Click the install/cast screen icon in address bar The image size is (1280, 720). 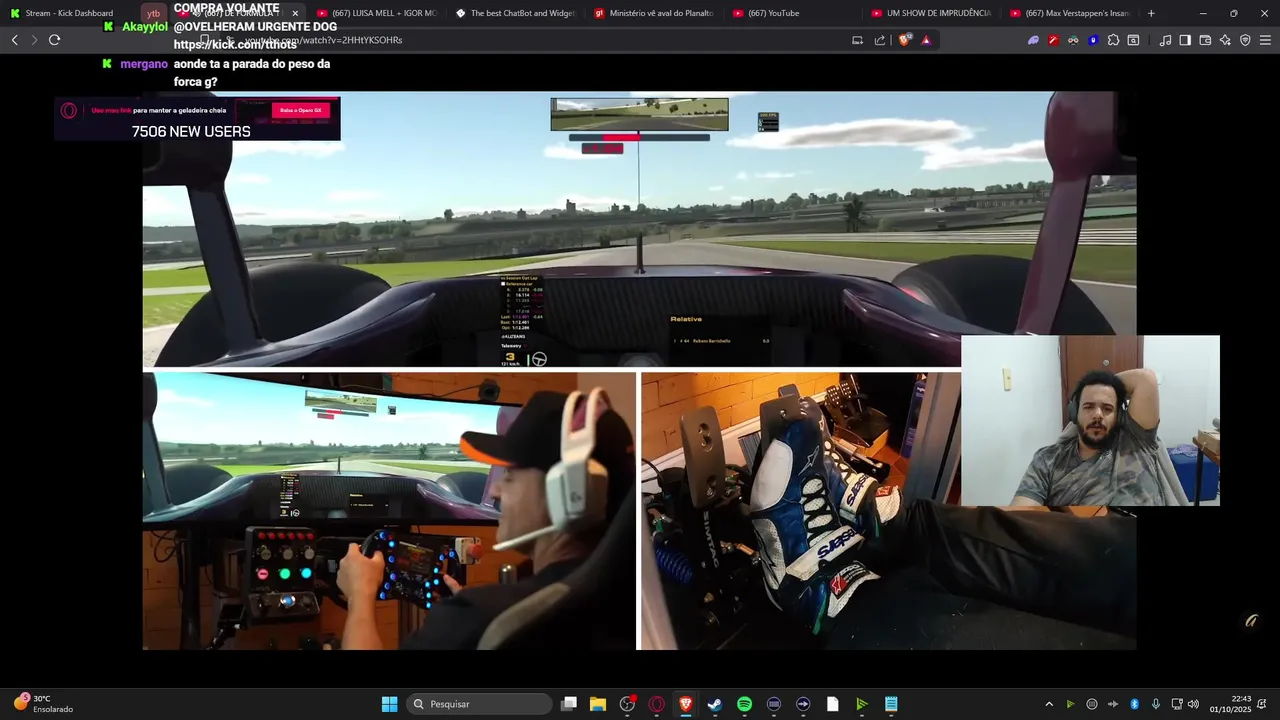click(x=857, y=40)
